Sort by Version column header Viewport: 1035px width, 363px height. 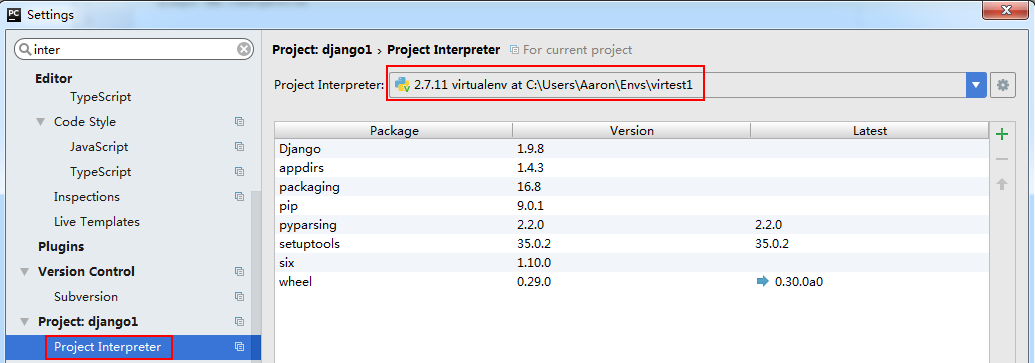(631, 131)
